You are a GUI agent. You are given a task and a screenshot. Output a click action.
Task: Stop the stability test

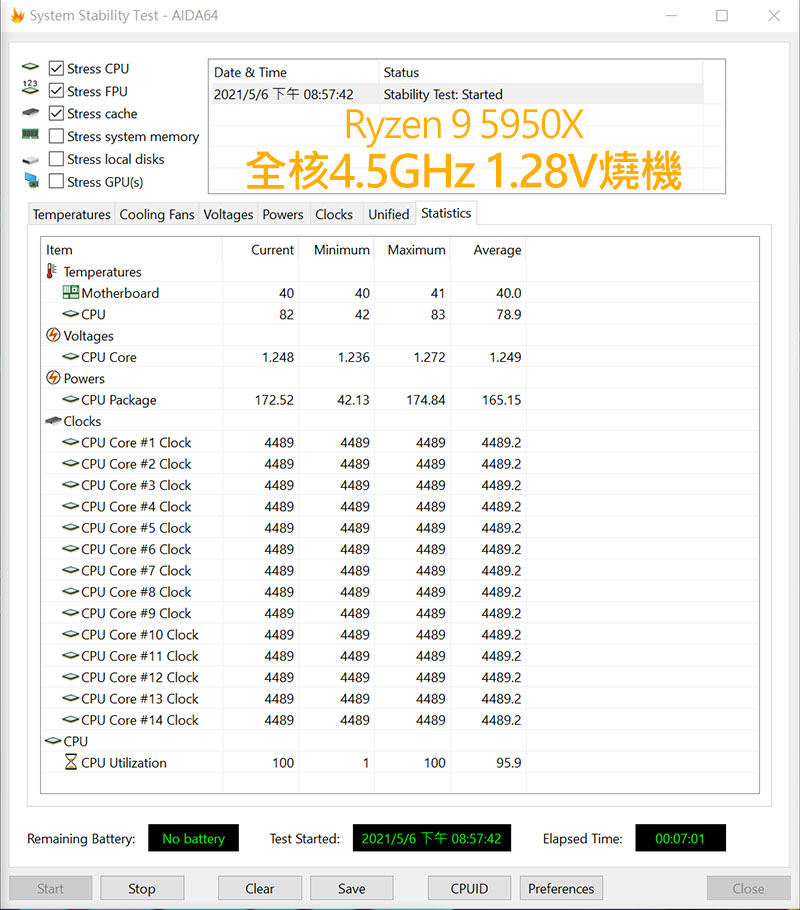tap(142, 888)
